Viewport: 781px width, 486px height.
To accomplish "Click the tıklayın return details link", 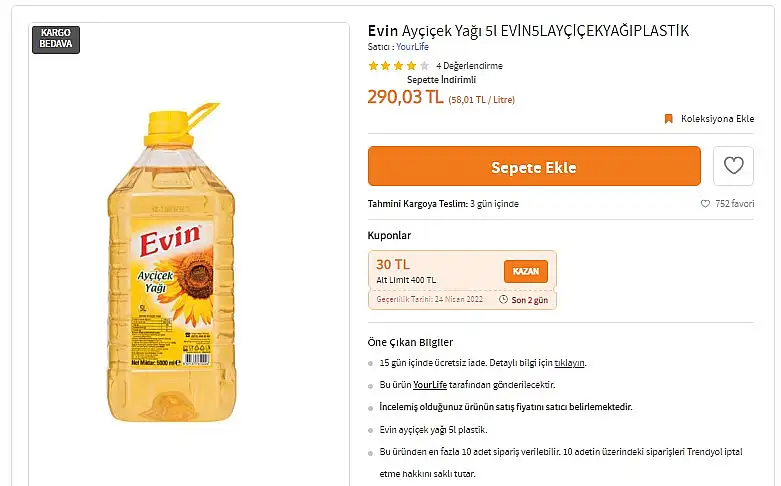I will coord(569,363).
